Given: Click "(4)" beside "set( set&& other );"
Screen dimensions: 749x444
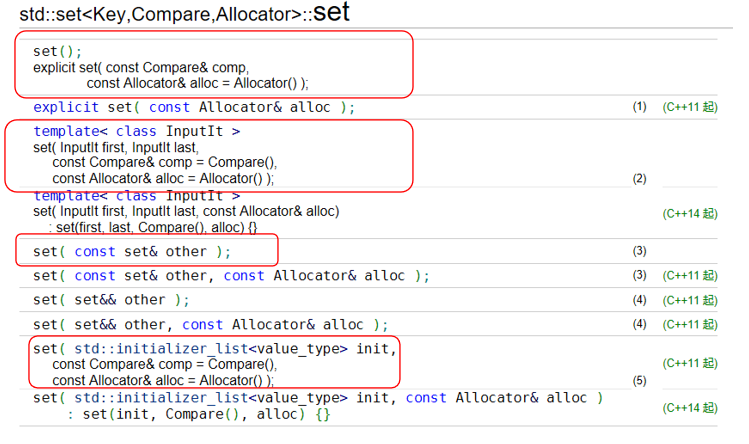Looking at the screenshot, I should pos(639,300).
